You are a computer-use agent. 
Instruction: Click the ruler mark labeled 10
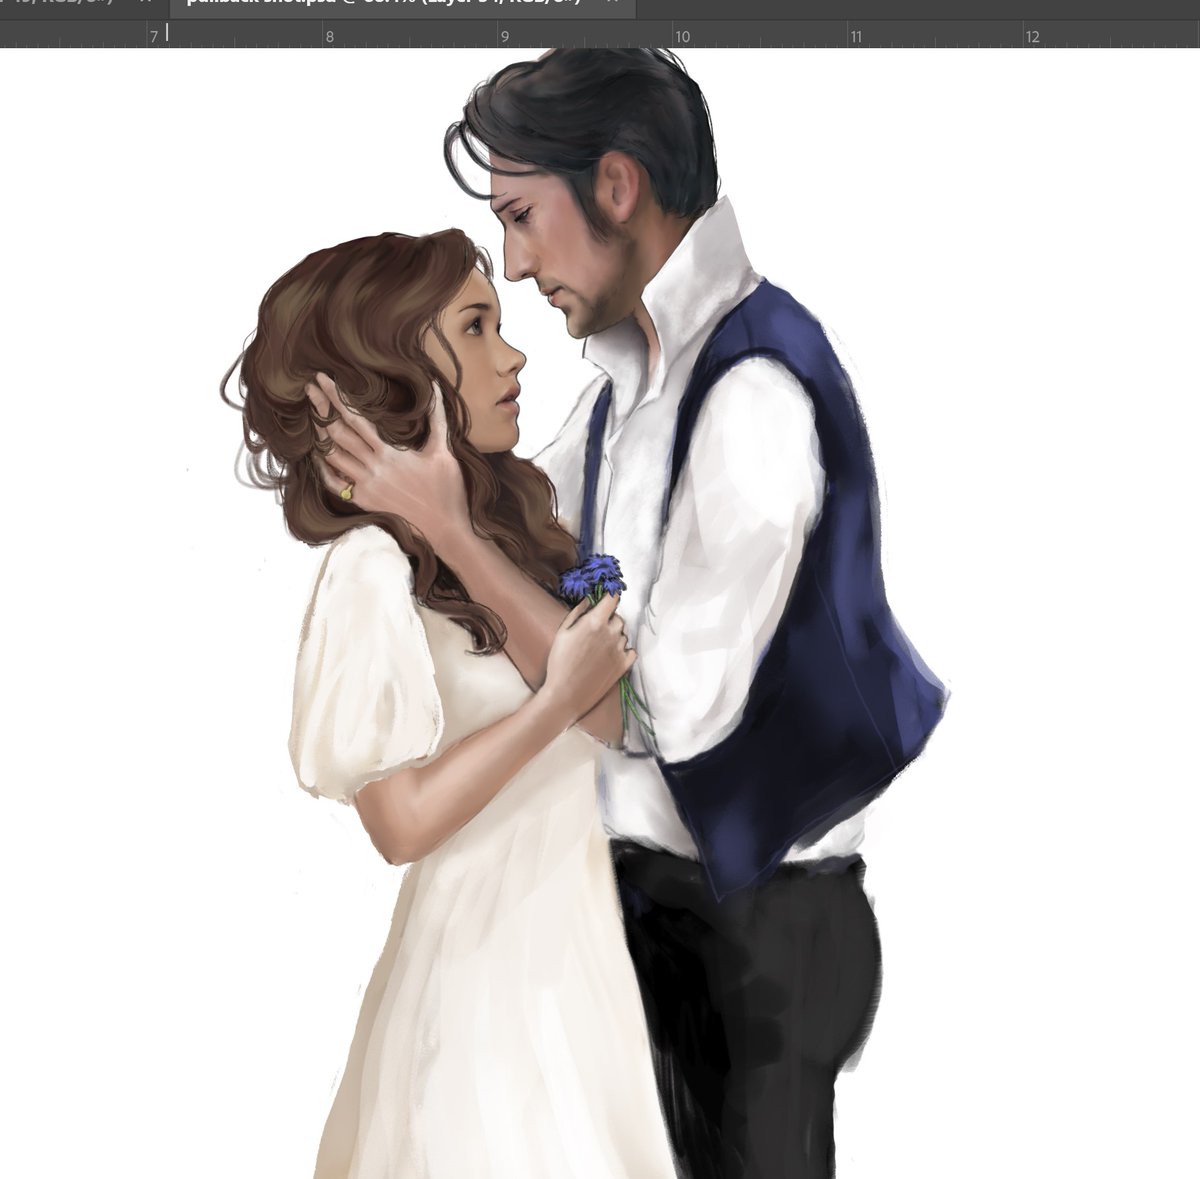[682, 37]
